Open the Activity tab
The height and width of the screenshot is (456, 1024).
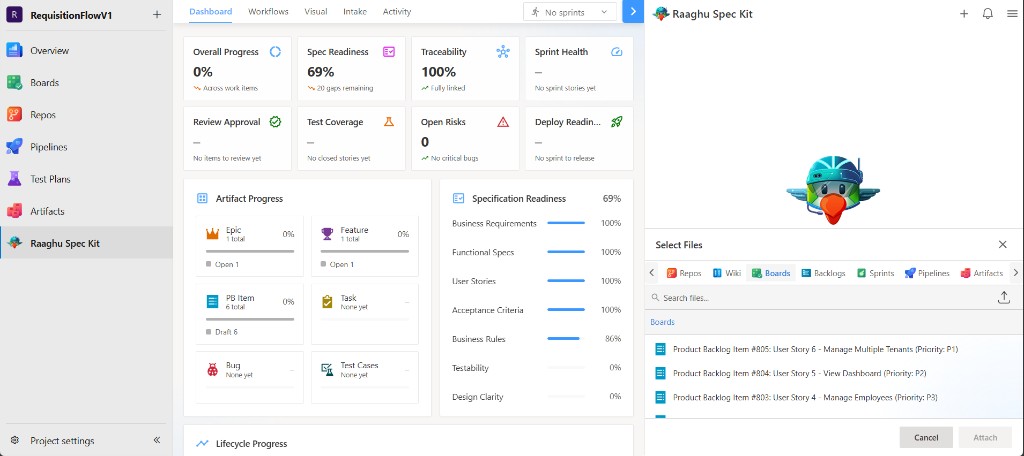(x=397, y=12)
